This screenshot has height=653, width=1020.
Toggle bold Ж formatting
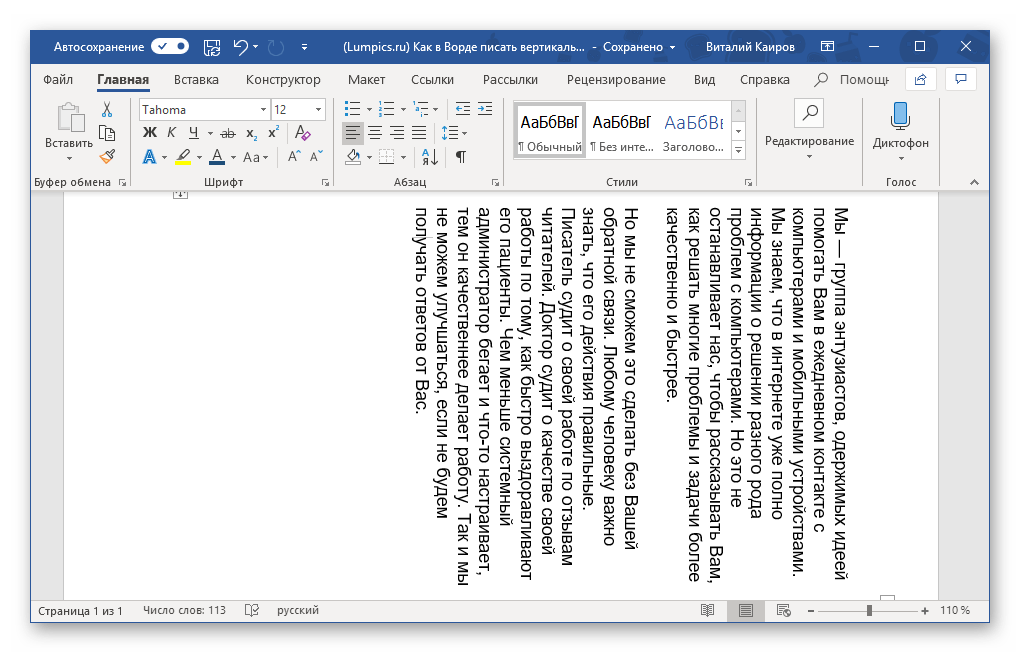[150, 133]
